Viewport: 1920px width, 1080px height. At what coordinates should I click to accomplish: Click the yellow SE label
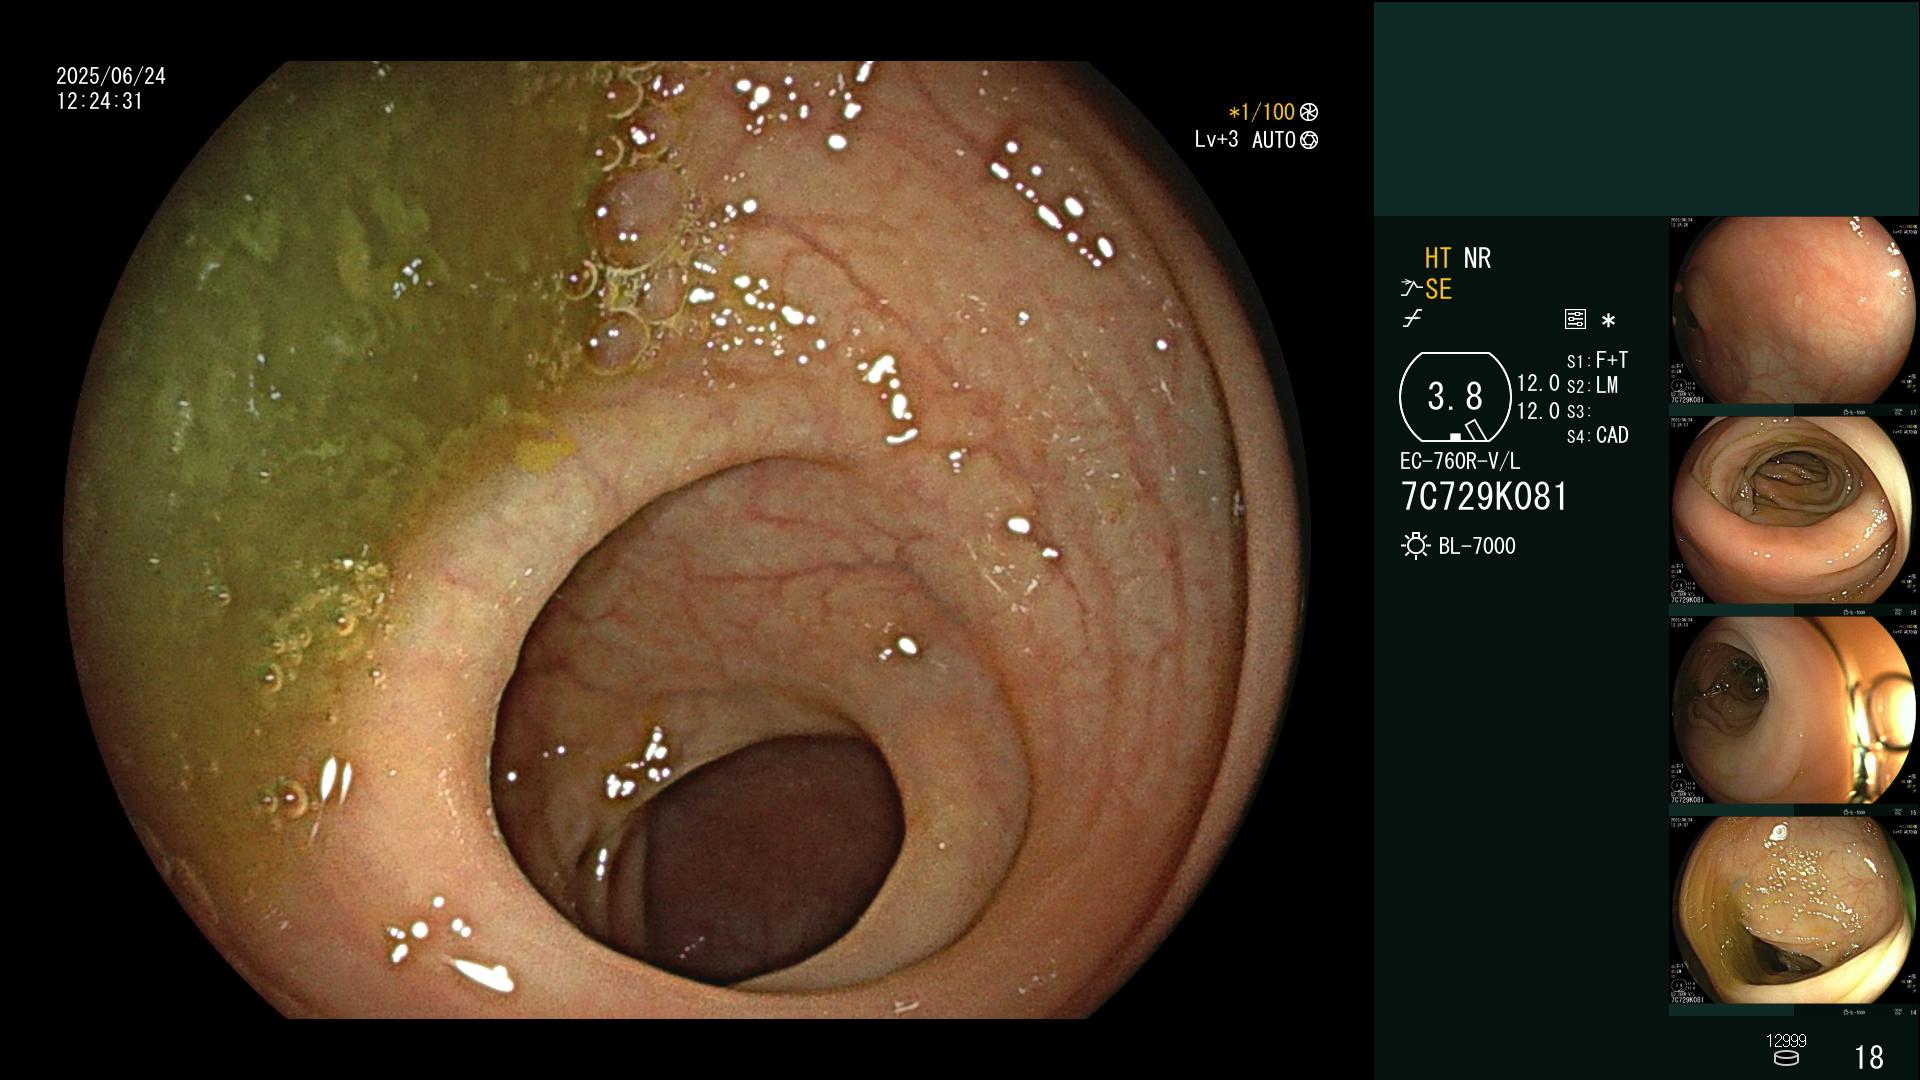pos(1438,289)
